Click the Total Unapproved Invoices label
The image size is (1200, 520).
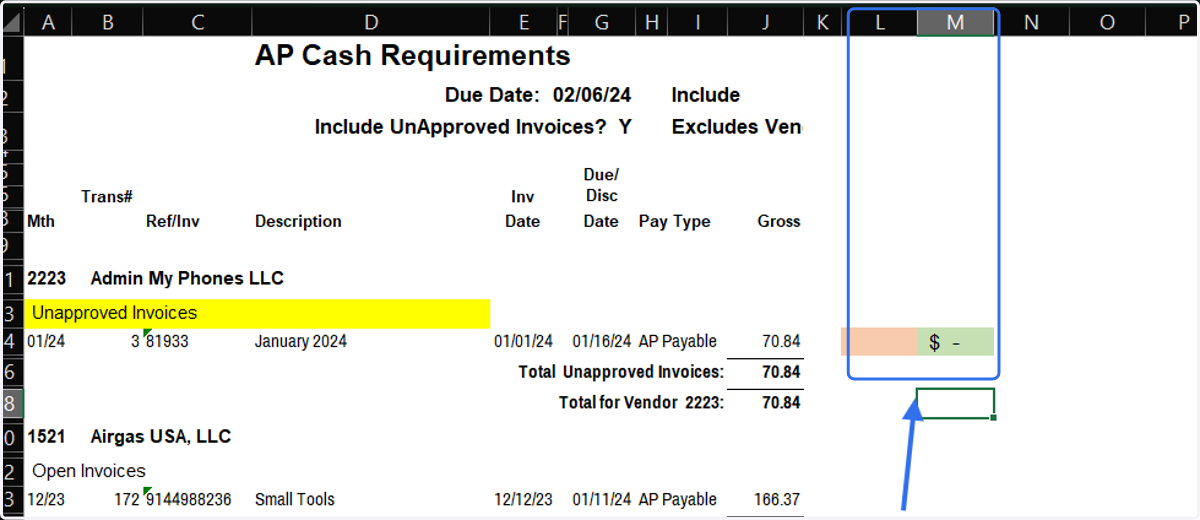pyautogui.click(x=620, y=372)
